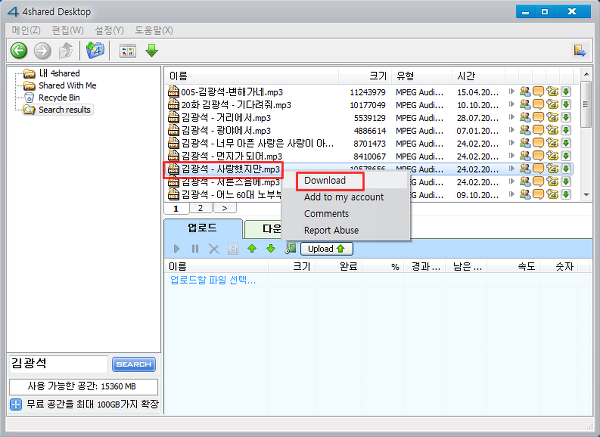Click the share people icon for 005-김광석-변해가네.mp3
The width and height of the screenshot is (600, 437).
525,91
